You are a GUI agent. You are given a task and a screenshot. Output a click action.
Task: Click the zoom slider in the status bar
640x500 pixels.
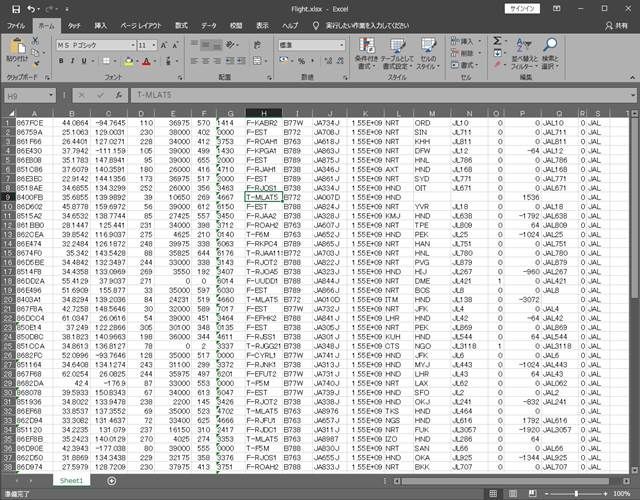(576, 493)
